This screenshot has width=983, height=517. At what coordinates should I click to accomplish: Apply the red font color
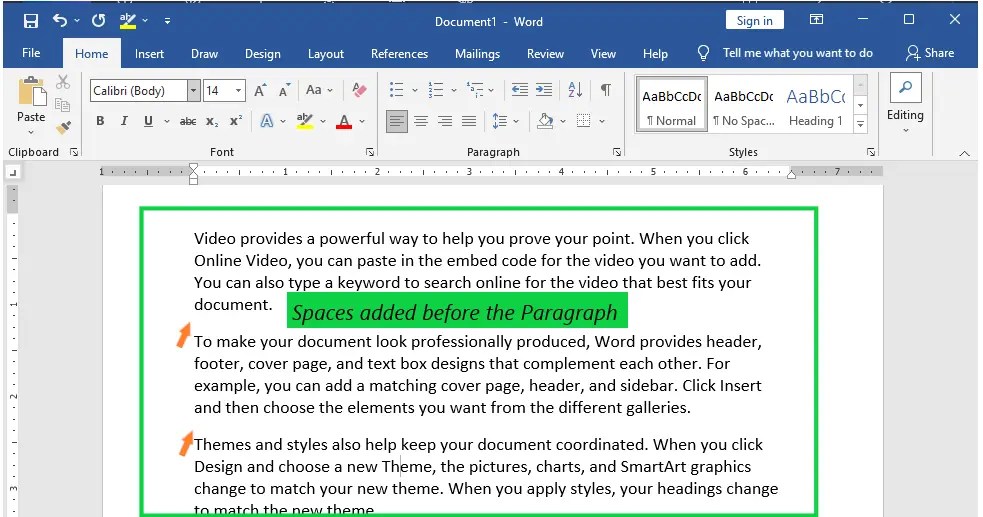tap(344, 121)
